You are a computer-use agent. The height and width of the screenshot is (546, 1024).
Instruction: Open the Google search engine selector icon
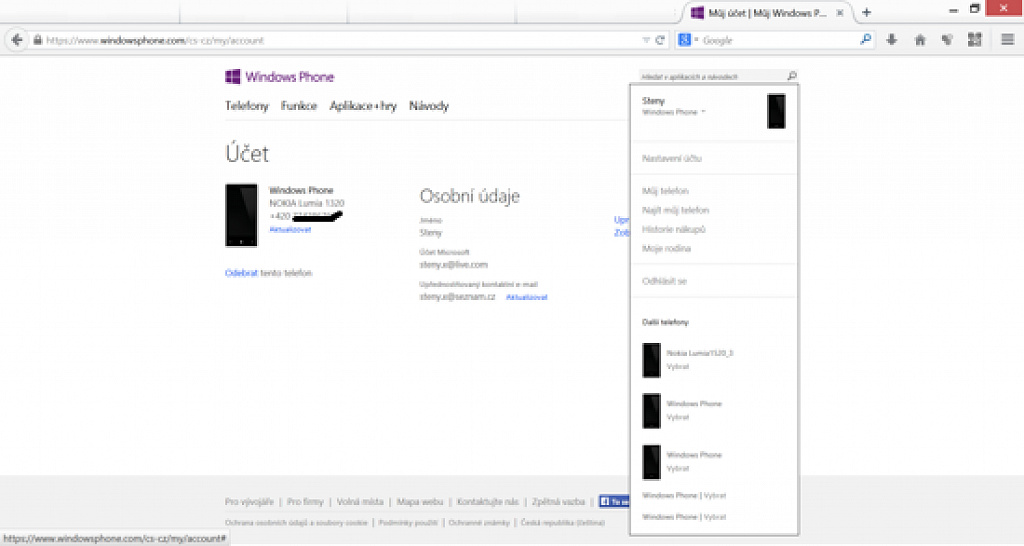685,40
